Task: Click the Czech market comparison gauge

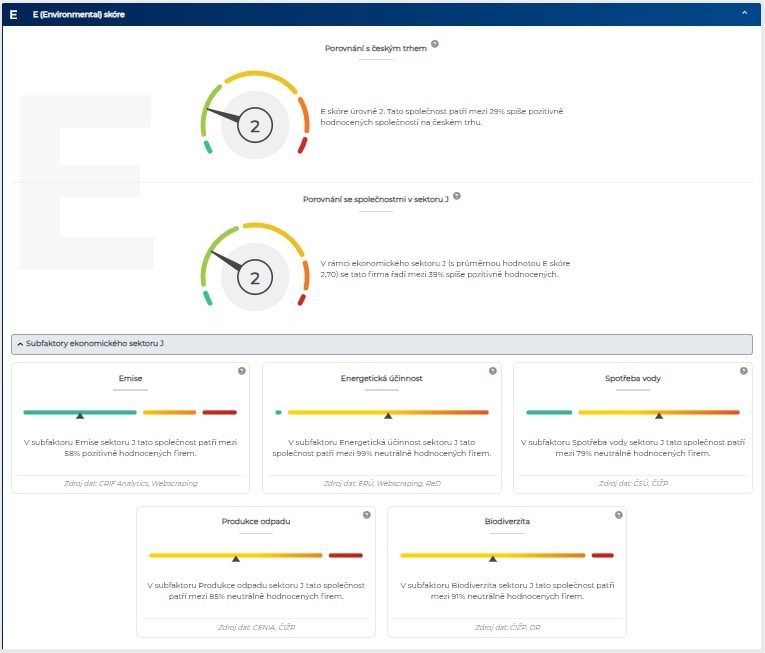Action: pos(255,115)
